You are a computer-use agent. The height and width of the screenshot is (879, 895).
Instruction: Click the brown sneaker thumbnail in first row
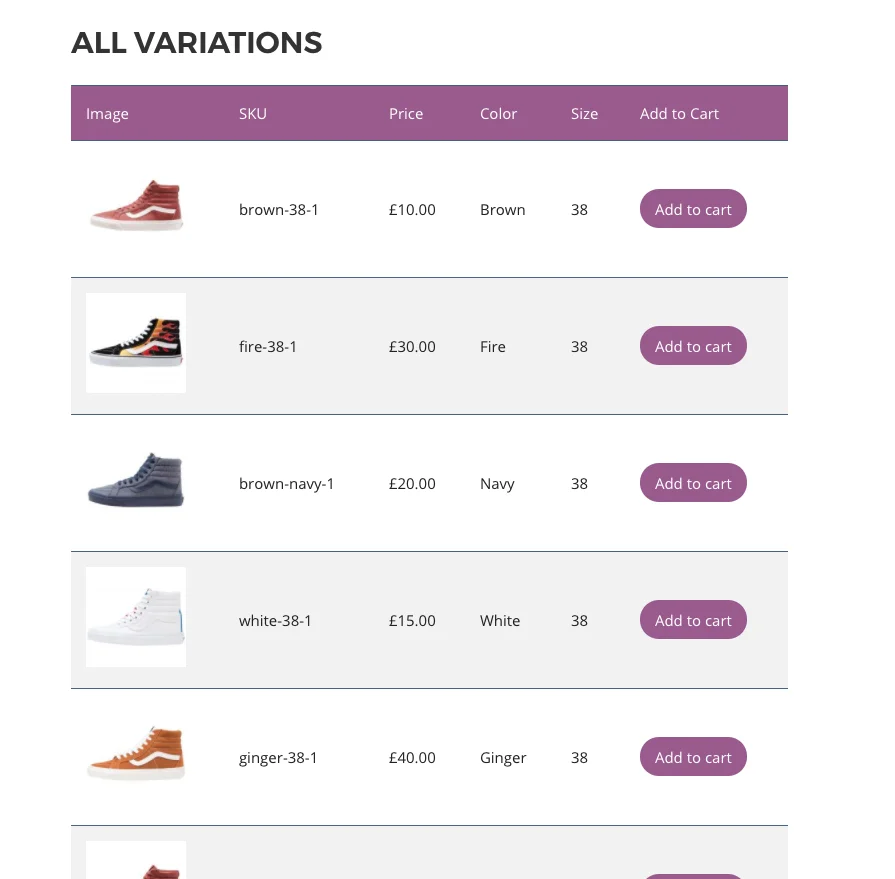135,207
